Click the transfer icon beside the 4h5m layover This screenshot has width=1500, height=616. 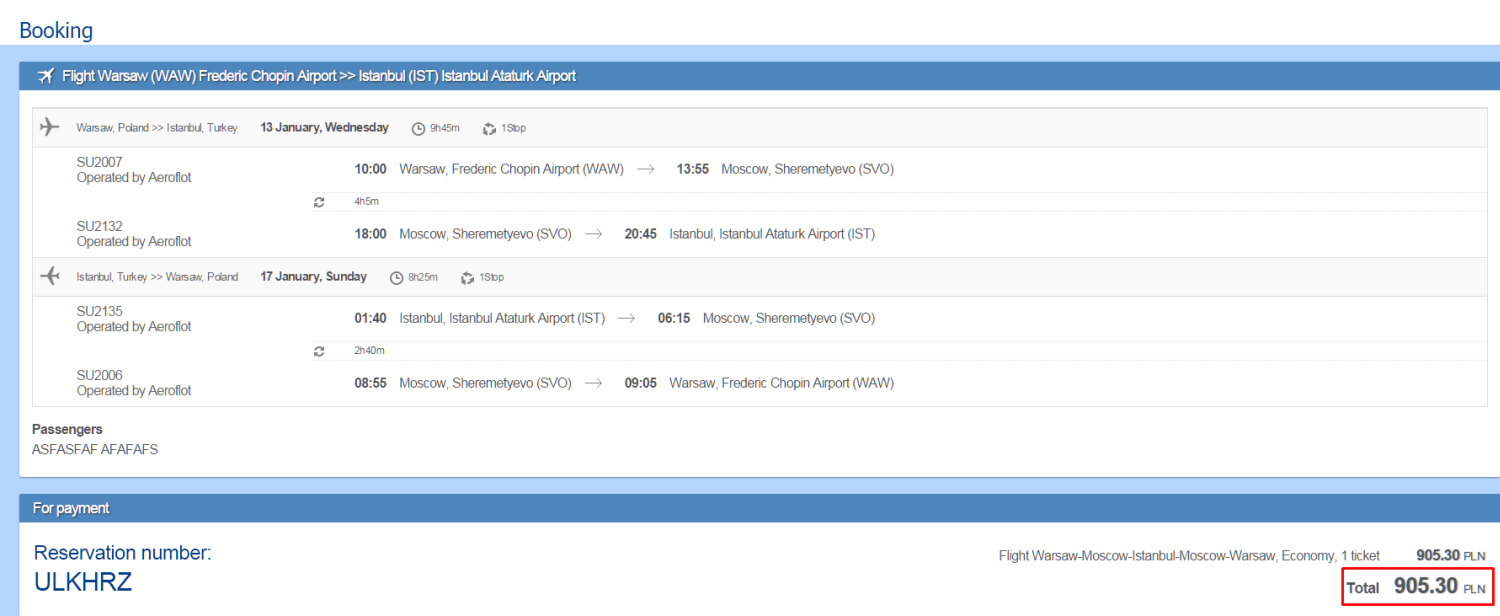point(319,201)
